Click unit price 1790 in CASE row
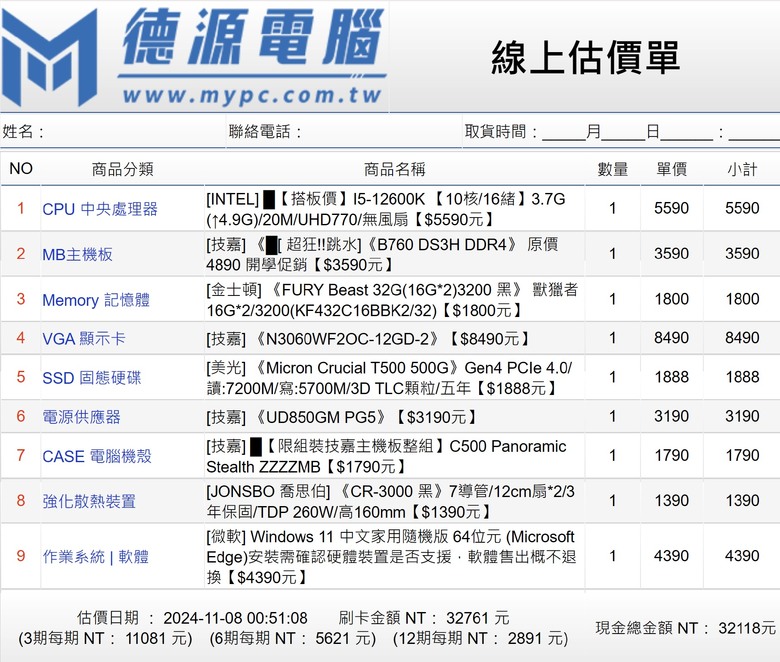 (x=672, y=455)
